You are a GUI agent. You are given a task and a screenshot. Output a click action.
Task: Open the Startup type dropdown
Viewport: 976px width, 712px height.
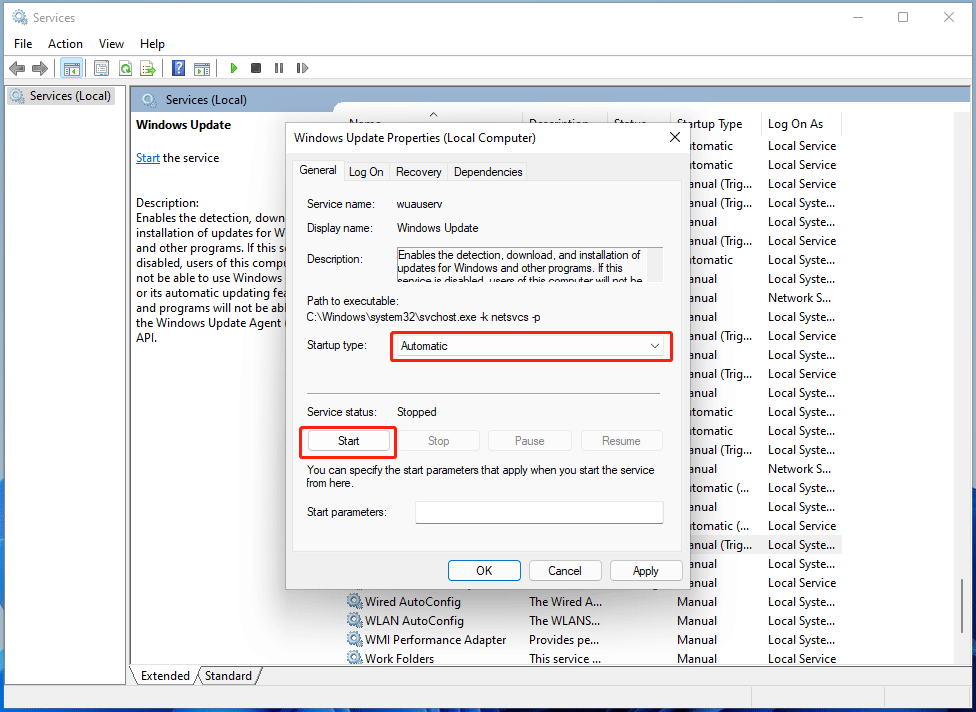pyautogui.click(x=532, y=346)
